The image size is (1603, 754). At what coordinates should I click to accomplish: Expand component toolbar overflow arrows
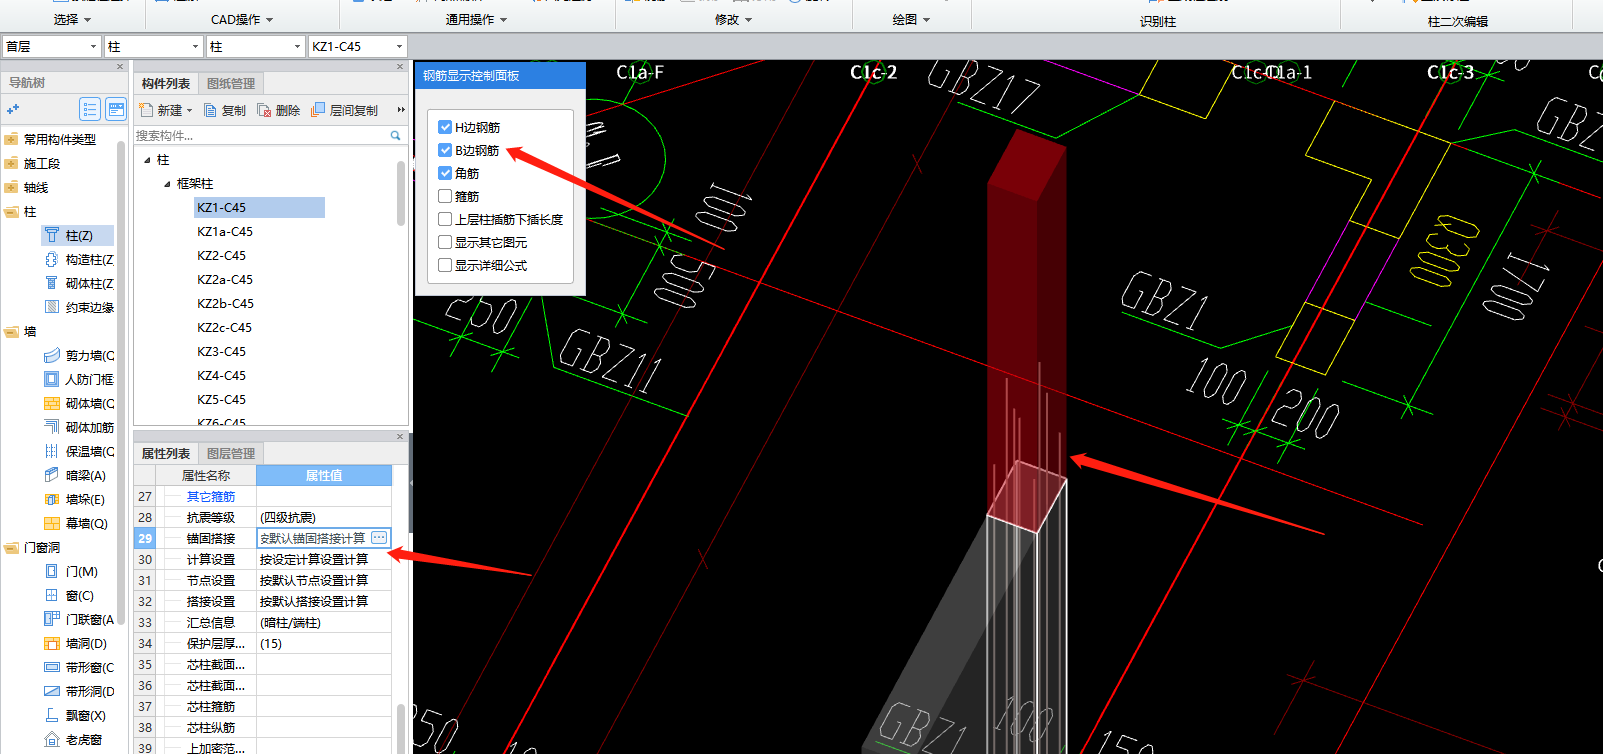pyautogui.click(x=401, y=110)
